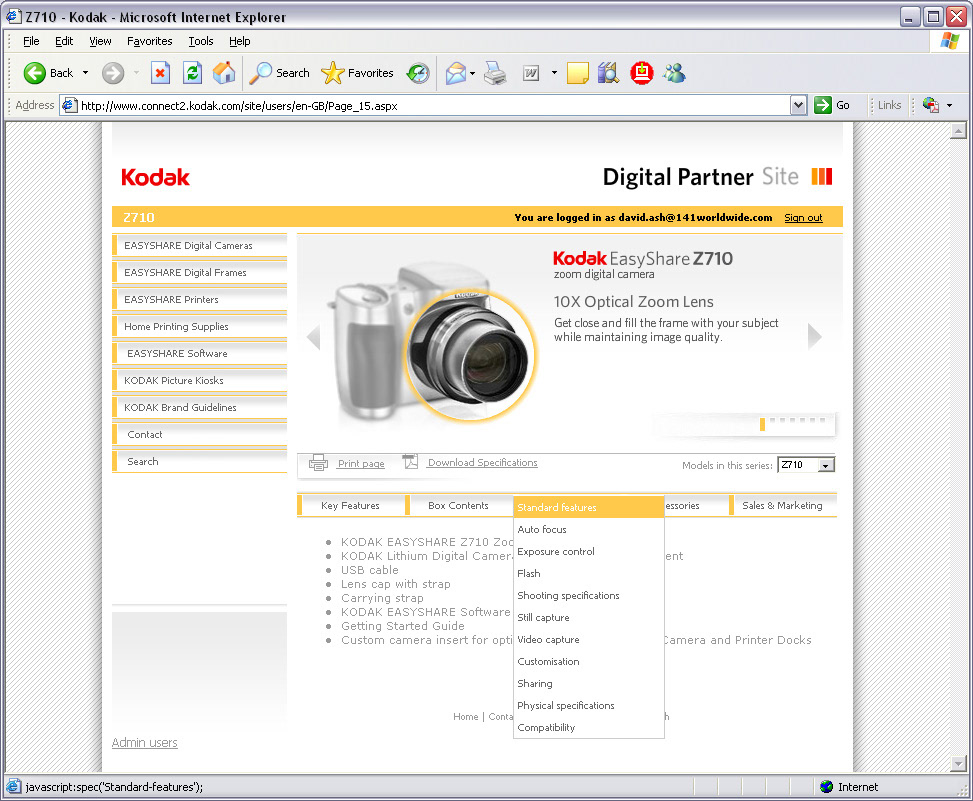Open the Search pane in toolbar
The image size is (973, 801).
point(279,73)
